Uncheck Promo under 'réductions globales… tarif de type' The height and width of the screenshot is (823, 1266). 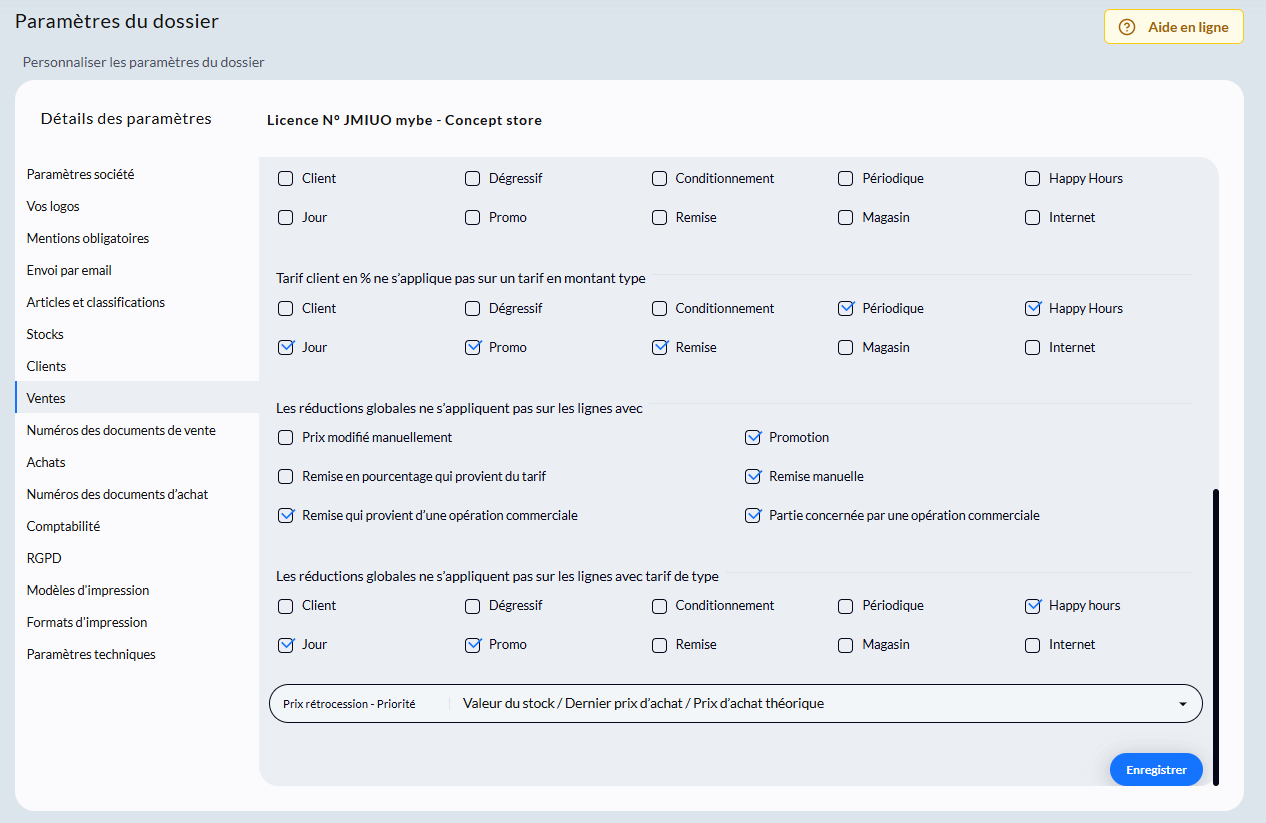[x=473, y=644]
